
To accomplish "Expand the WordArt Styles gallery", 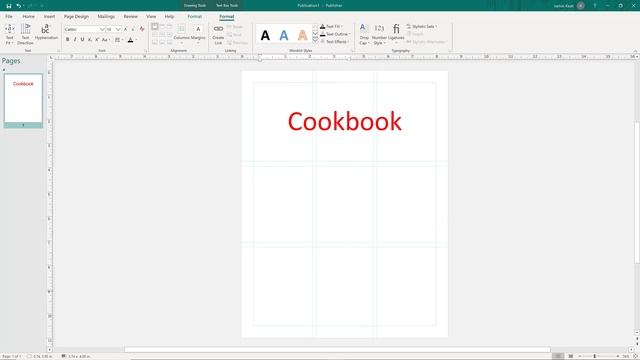I will pos(315,41).
